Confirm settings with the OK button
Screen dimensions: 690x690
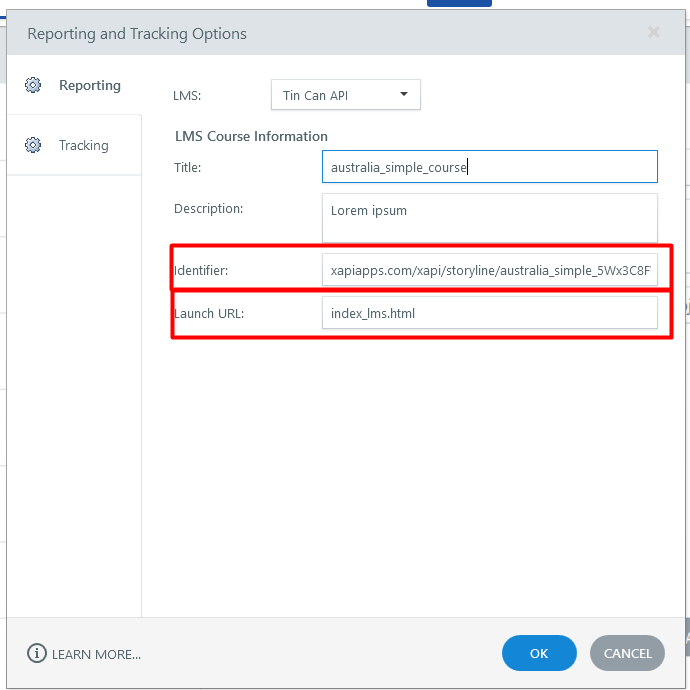click(539, 653)
